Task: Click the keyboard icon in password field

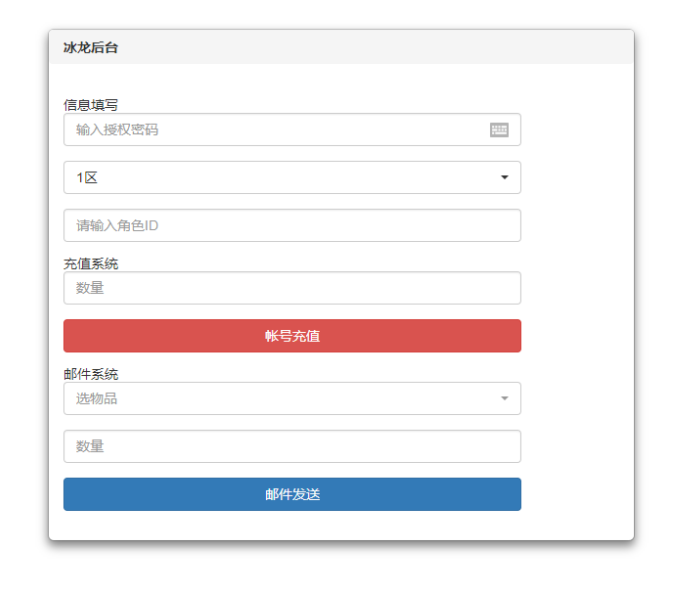Action: point(499,130)
